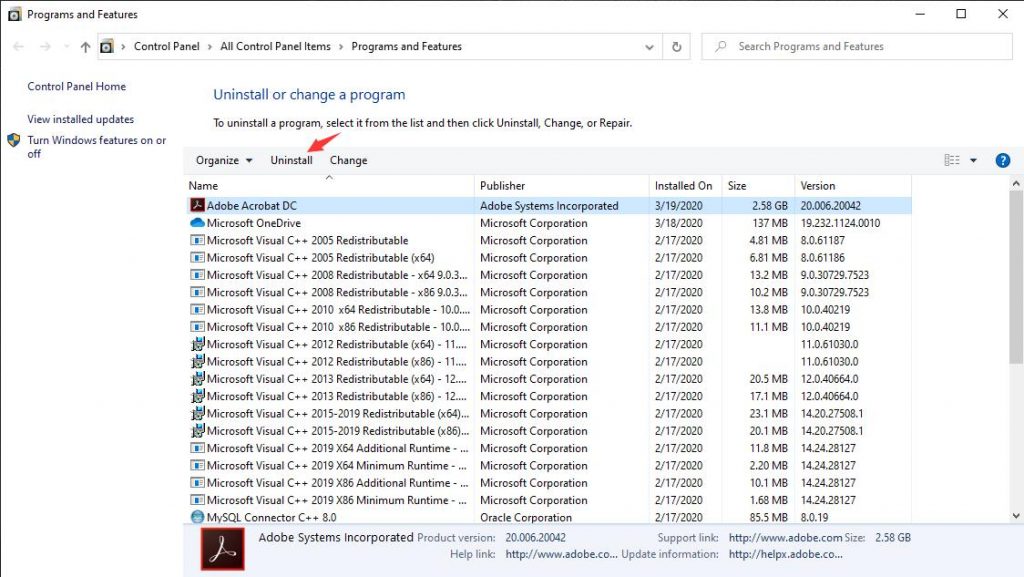This screenshot has height=577, width=1024.
Task: Click the large Adobe Acrobat logo in details pane
Action: click(223, 549)
